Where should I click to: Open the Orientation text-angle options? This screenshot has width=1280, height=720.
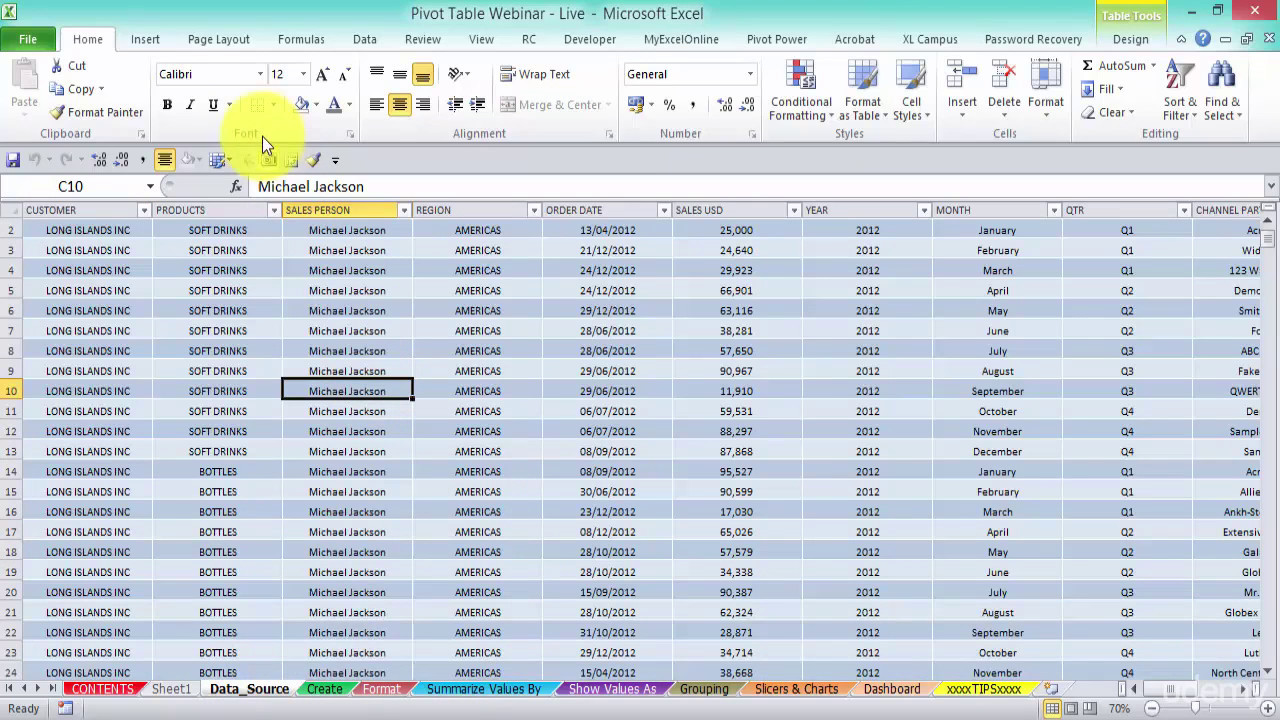(458, 74)
